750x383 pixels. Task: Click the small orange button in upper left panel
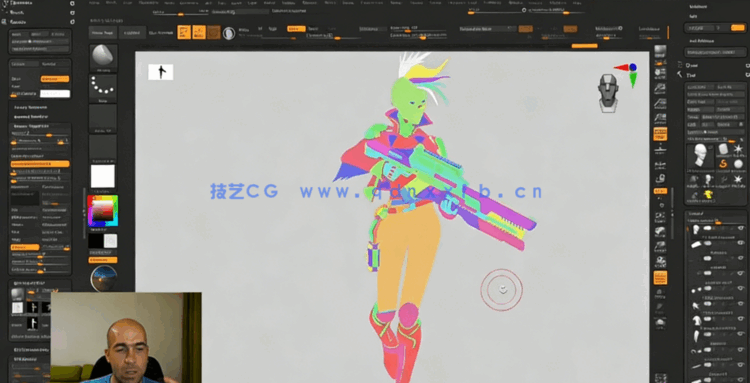coord(55,79)
